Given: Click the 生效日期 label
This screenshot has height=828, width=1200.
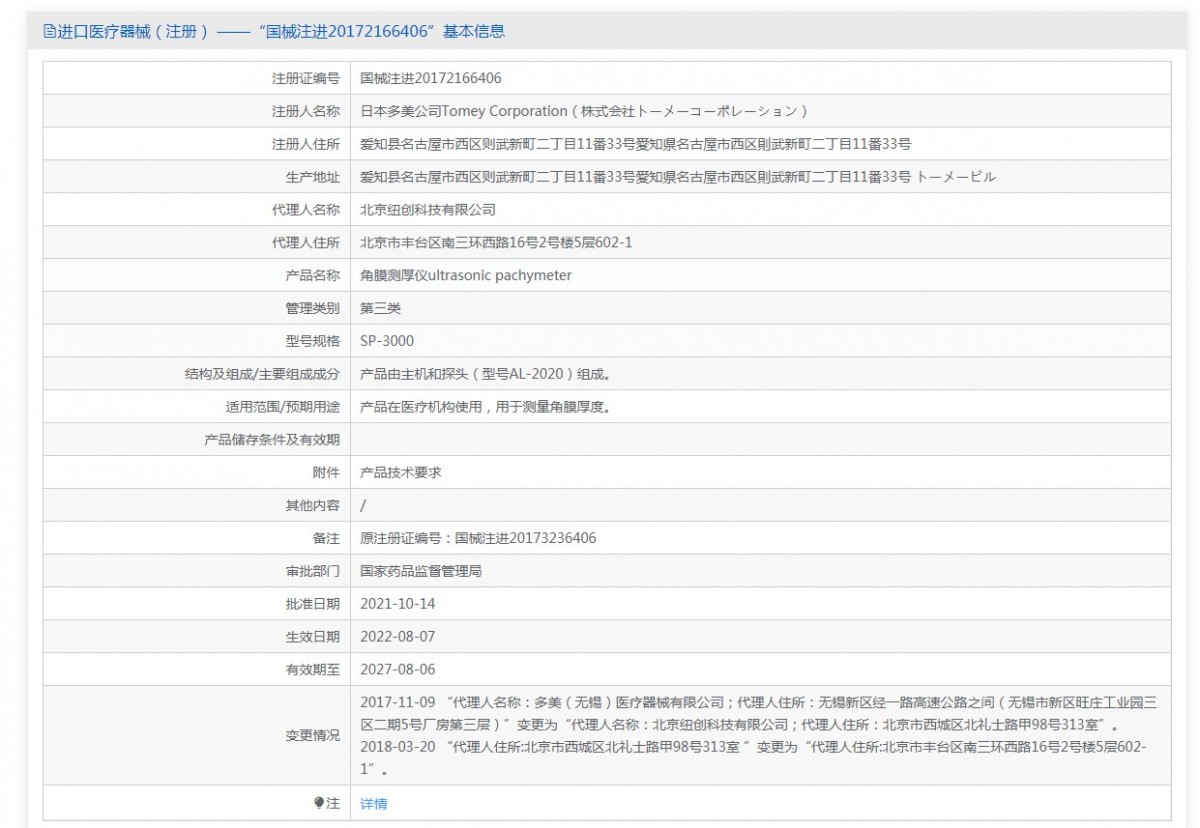Looking at the screenshot, I should tap(313, 636).
